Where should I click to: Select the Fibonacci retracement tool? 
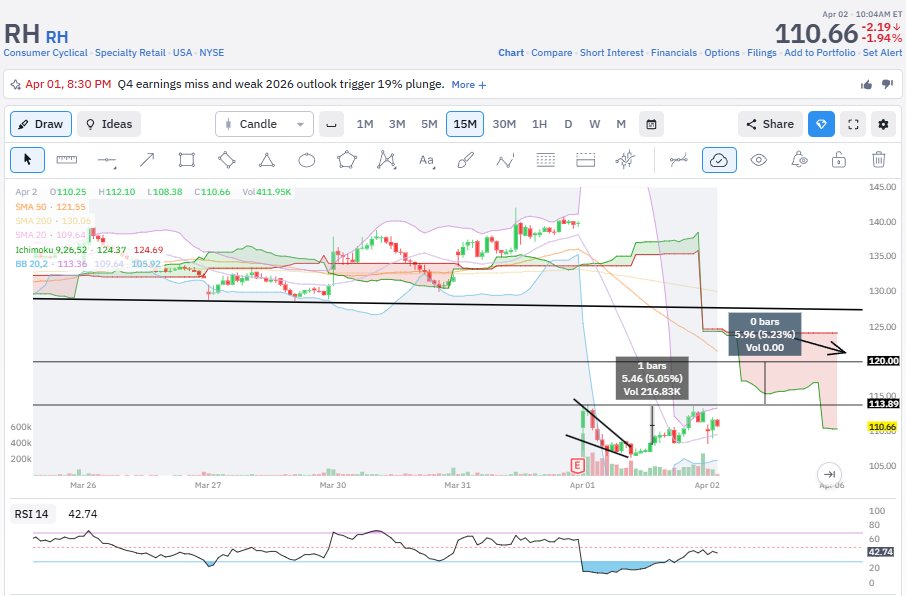545,160
